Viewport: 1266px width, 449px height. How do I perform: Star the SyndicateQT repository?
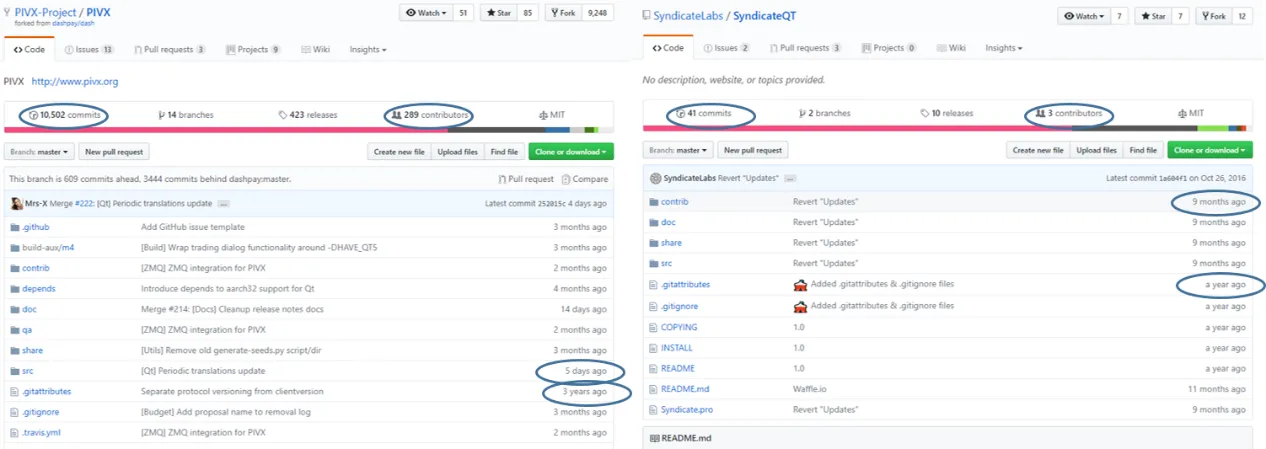click(1152, 16)
